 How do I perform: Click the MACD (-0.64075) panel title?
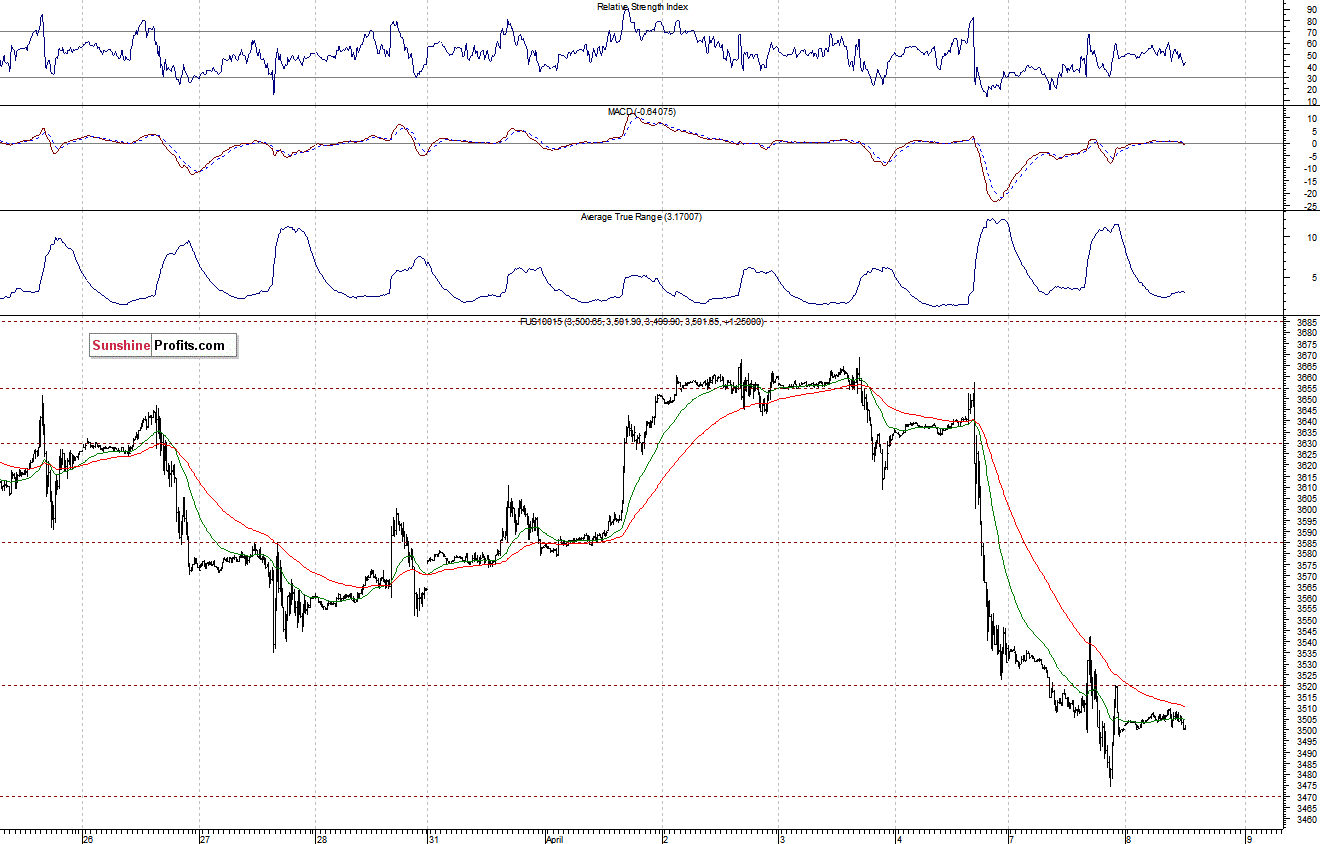(x=641, y=112)
